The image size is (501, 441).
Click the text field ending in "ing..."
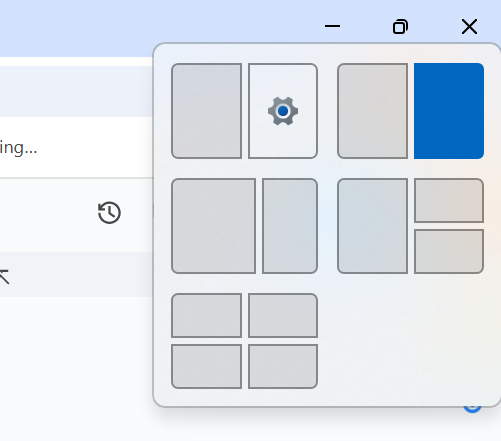pyautogui.click(x=76, y=147)
